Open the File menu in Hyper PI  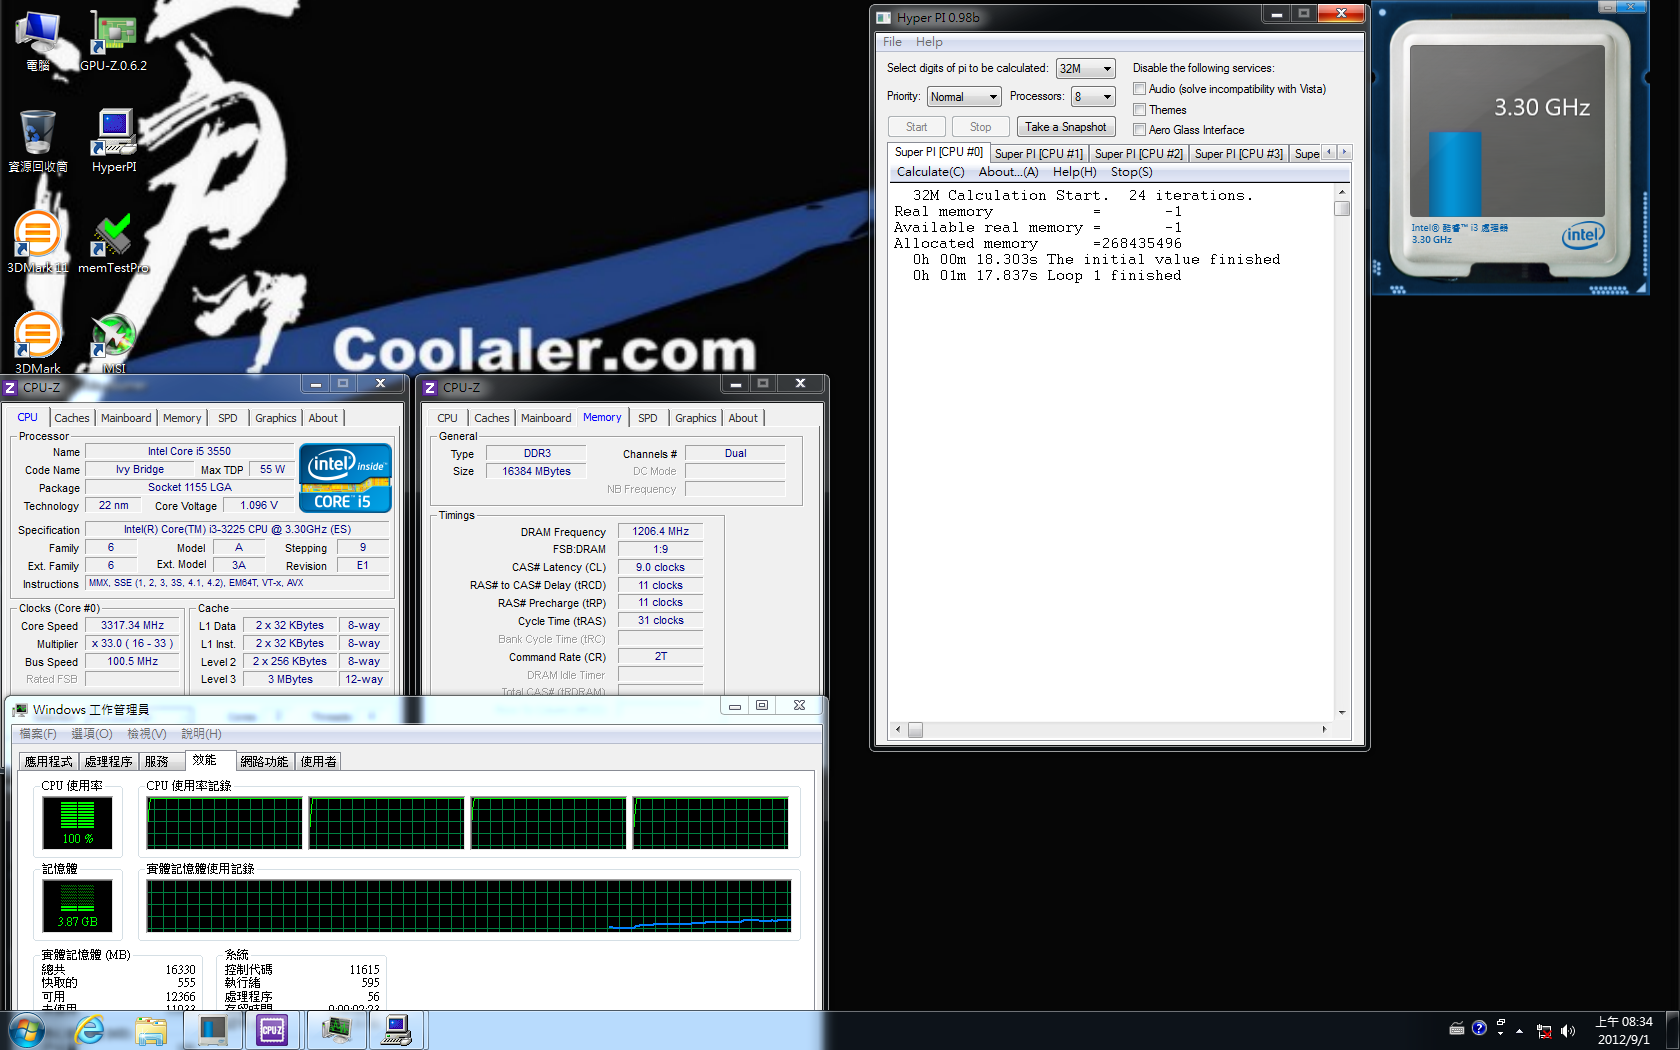[x=892, y=42]
